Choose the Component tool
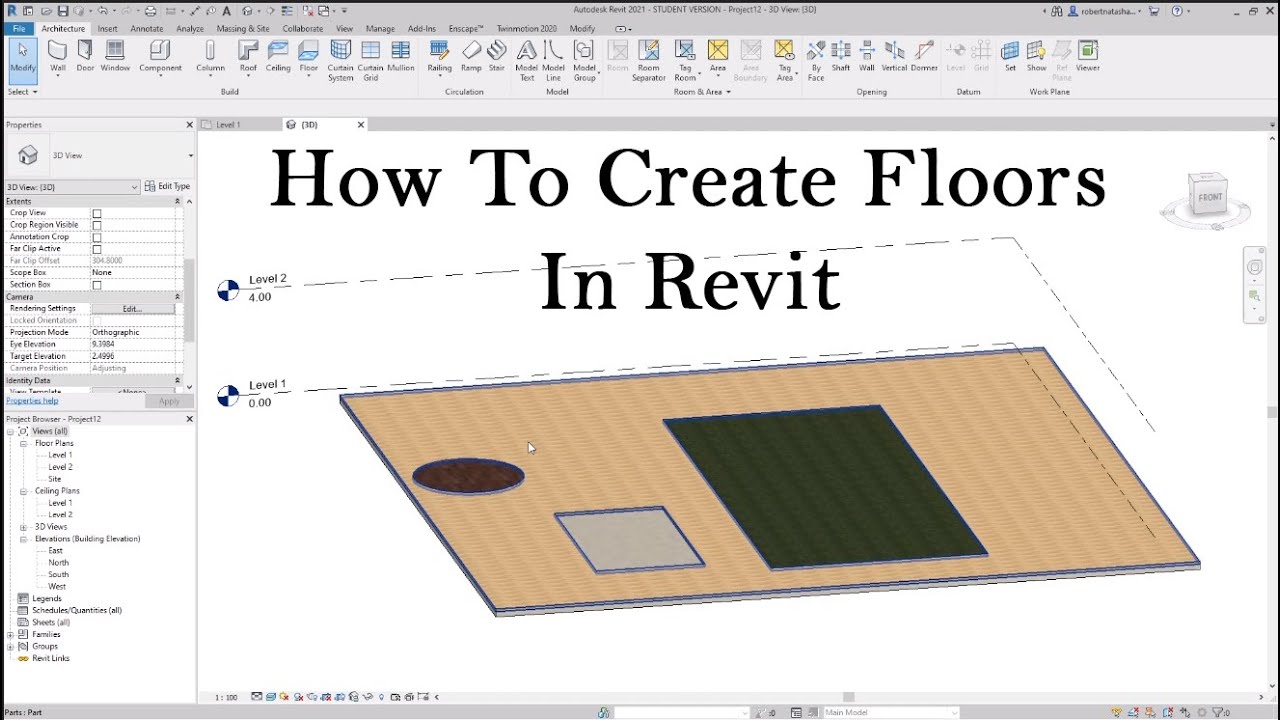 coord(160,57)
